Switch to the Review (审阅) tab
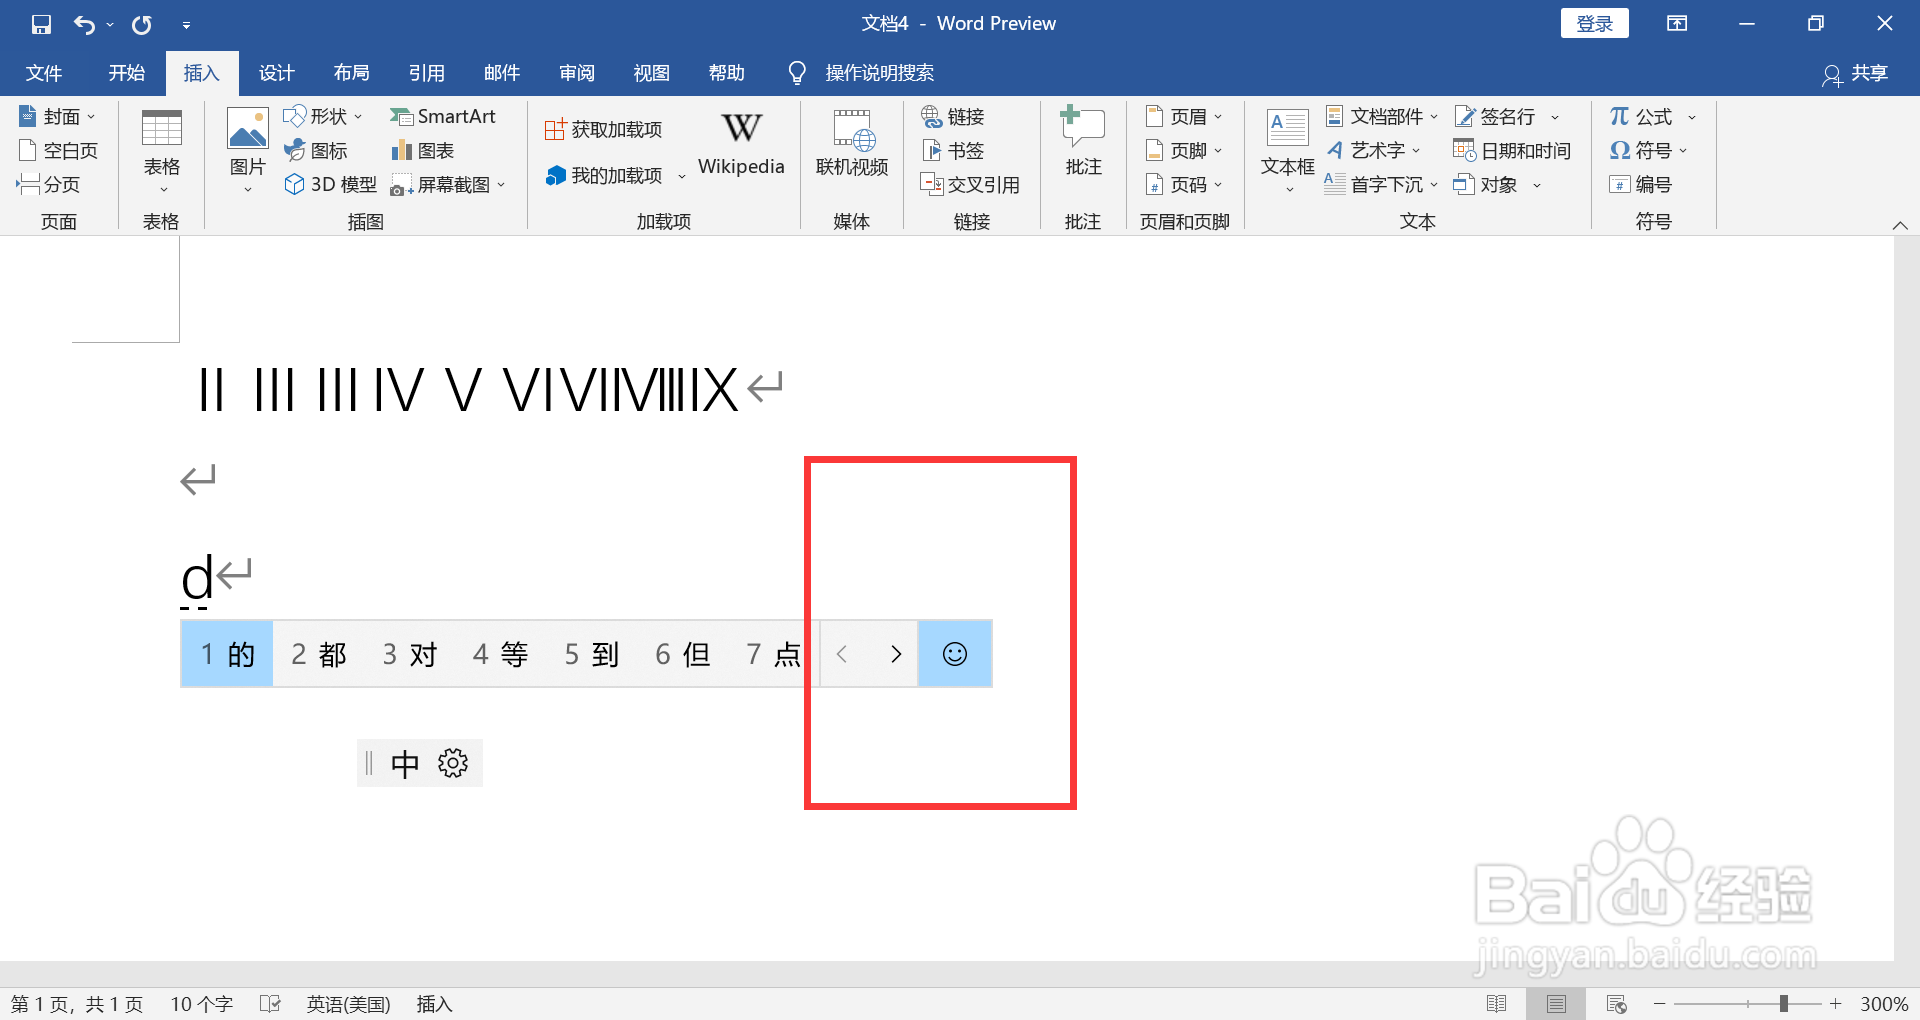Screen dimensions: 1920x1020 (576, 73)
